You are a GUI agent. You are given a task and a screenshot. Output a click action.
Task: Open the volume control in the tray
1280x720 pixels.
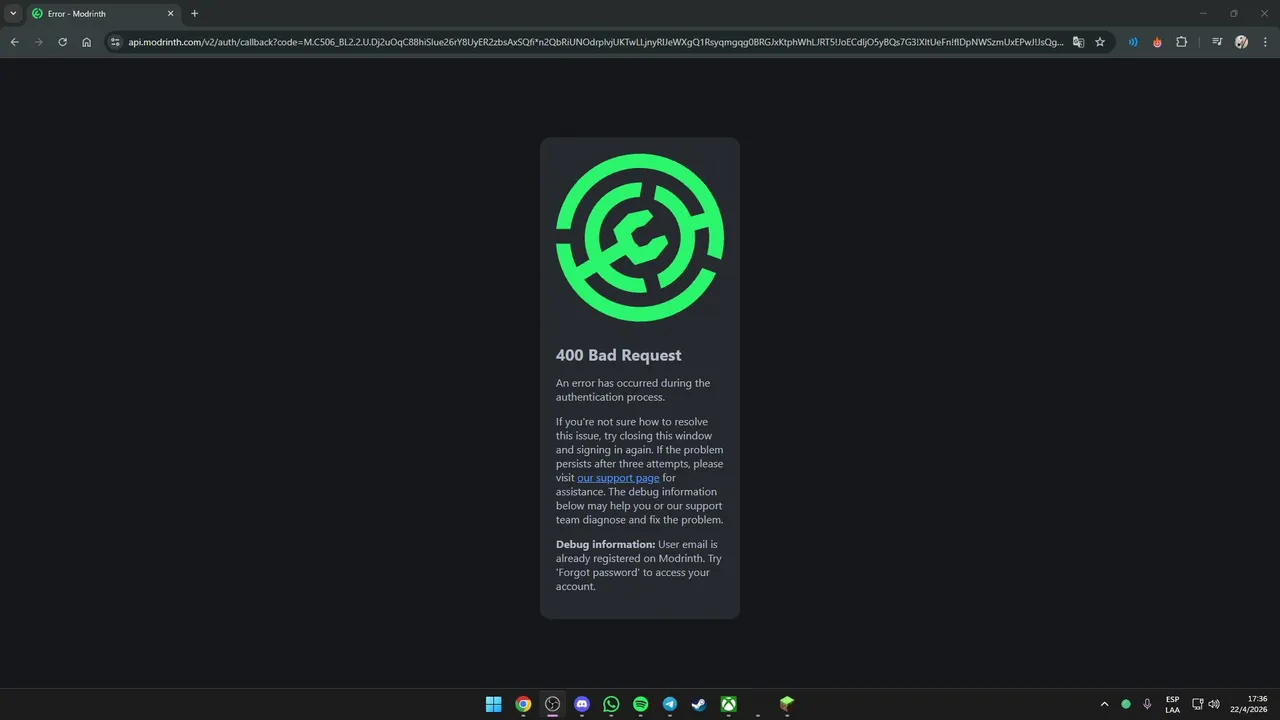point(1214,704)
